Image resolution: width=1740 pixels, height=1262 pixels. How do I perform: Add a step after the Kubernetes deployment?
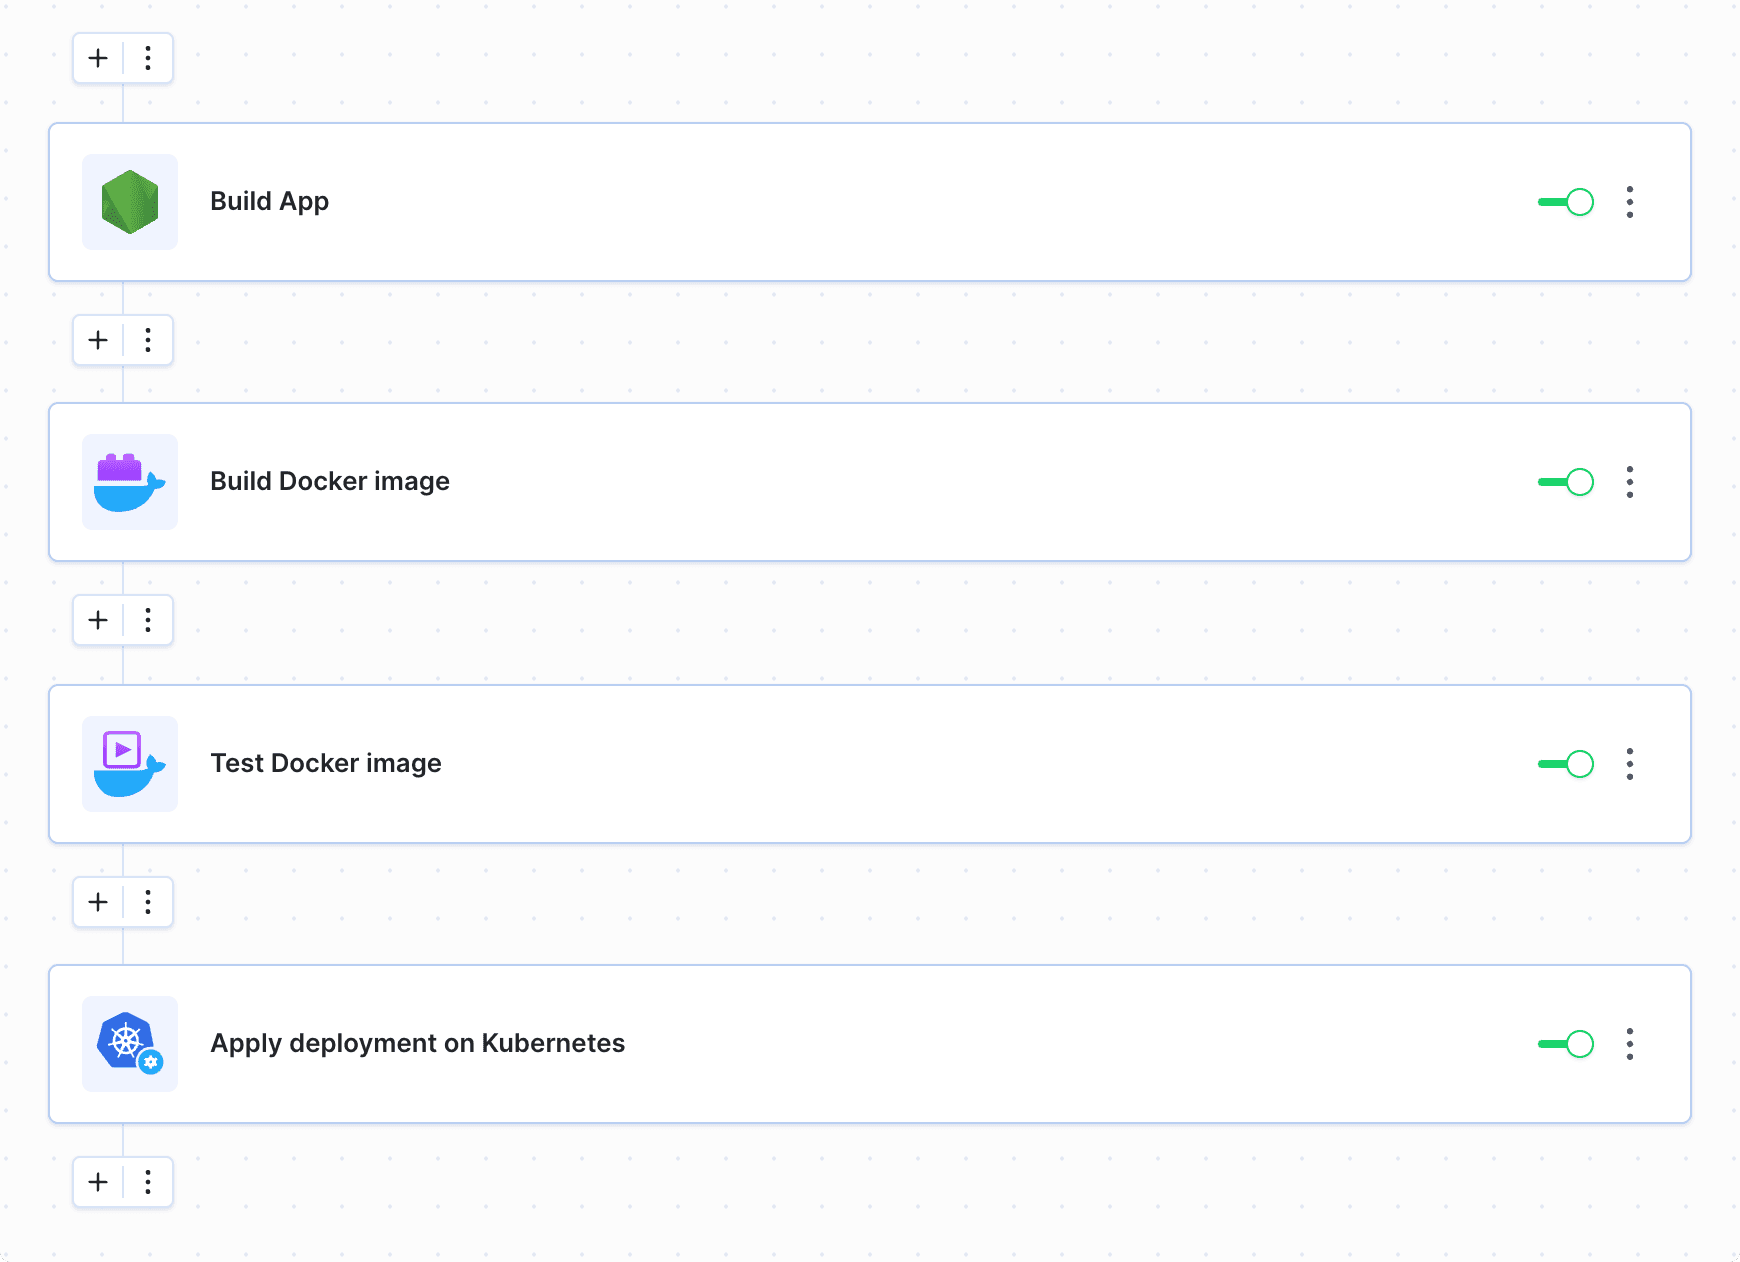pos(97,1182)
